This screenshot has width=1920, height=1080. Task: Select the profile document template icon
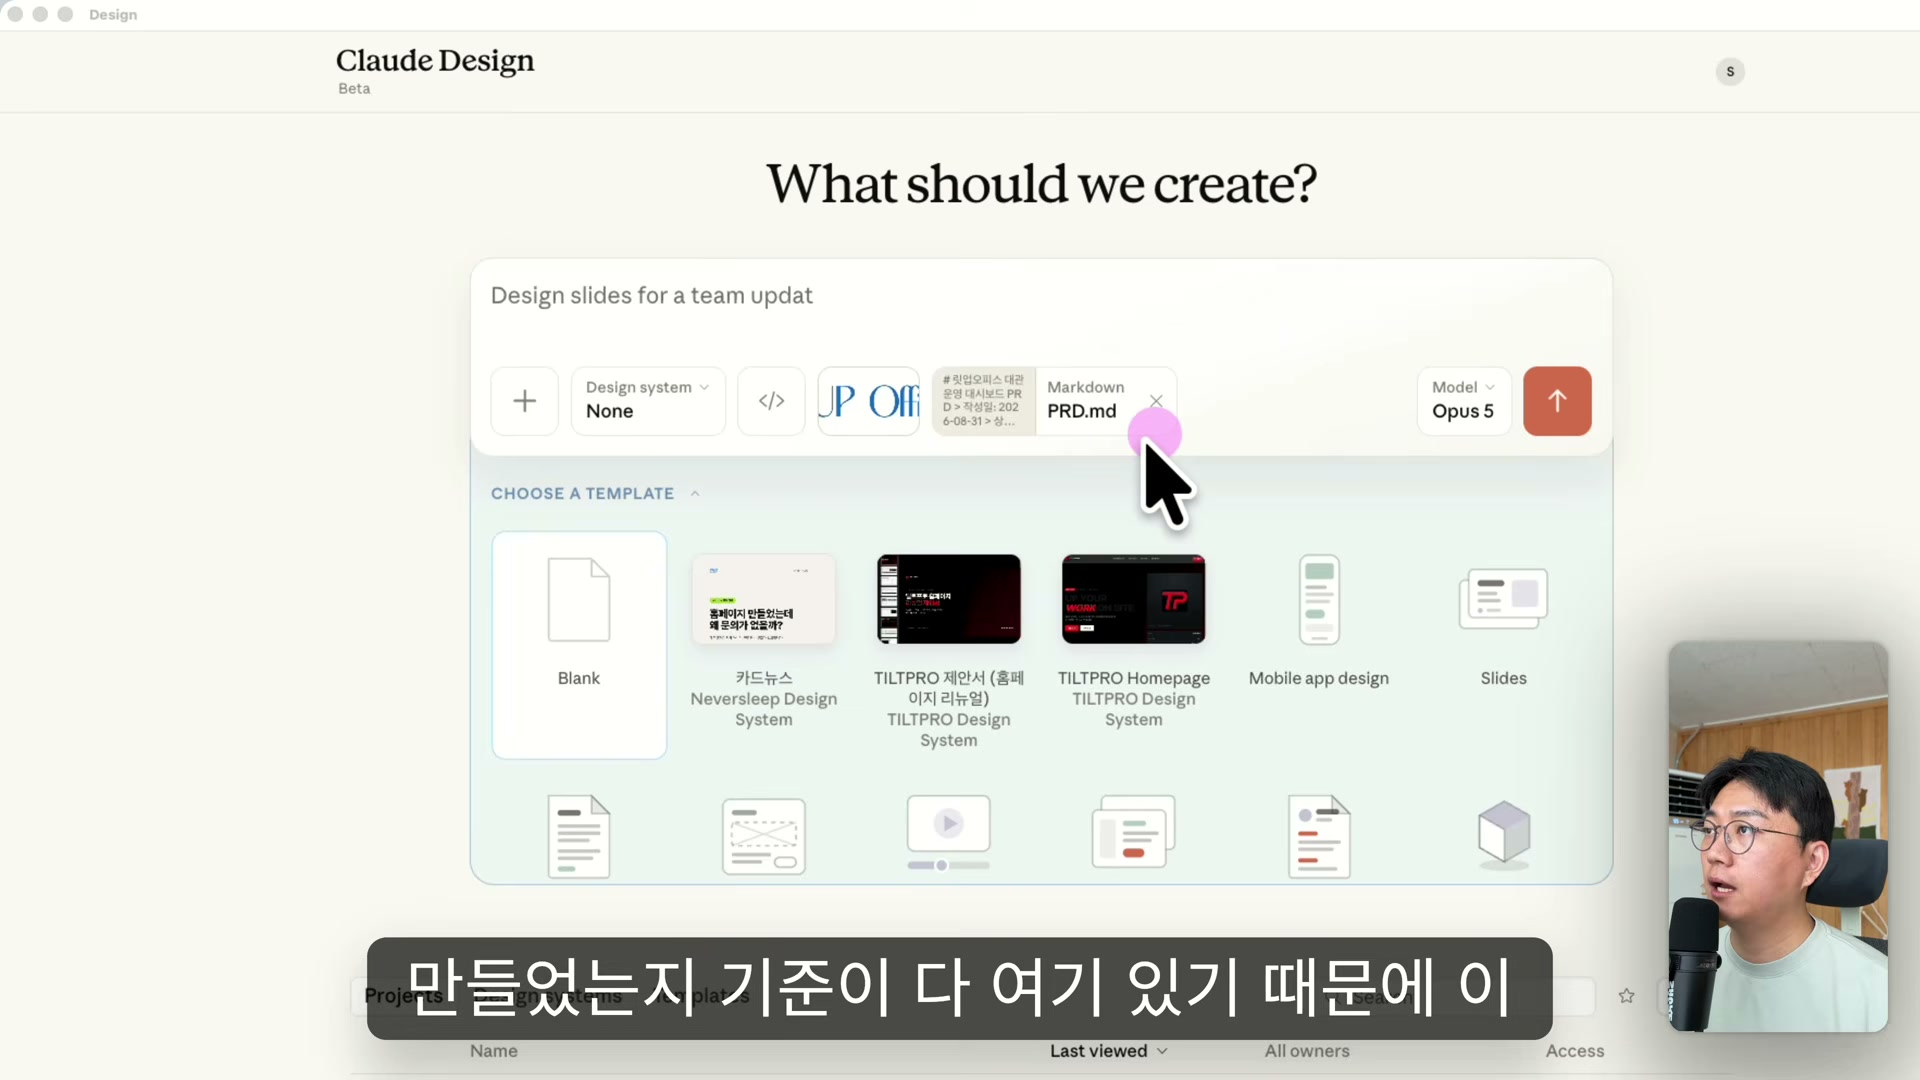[x=1319, y=836]
